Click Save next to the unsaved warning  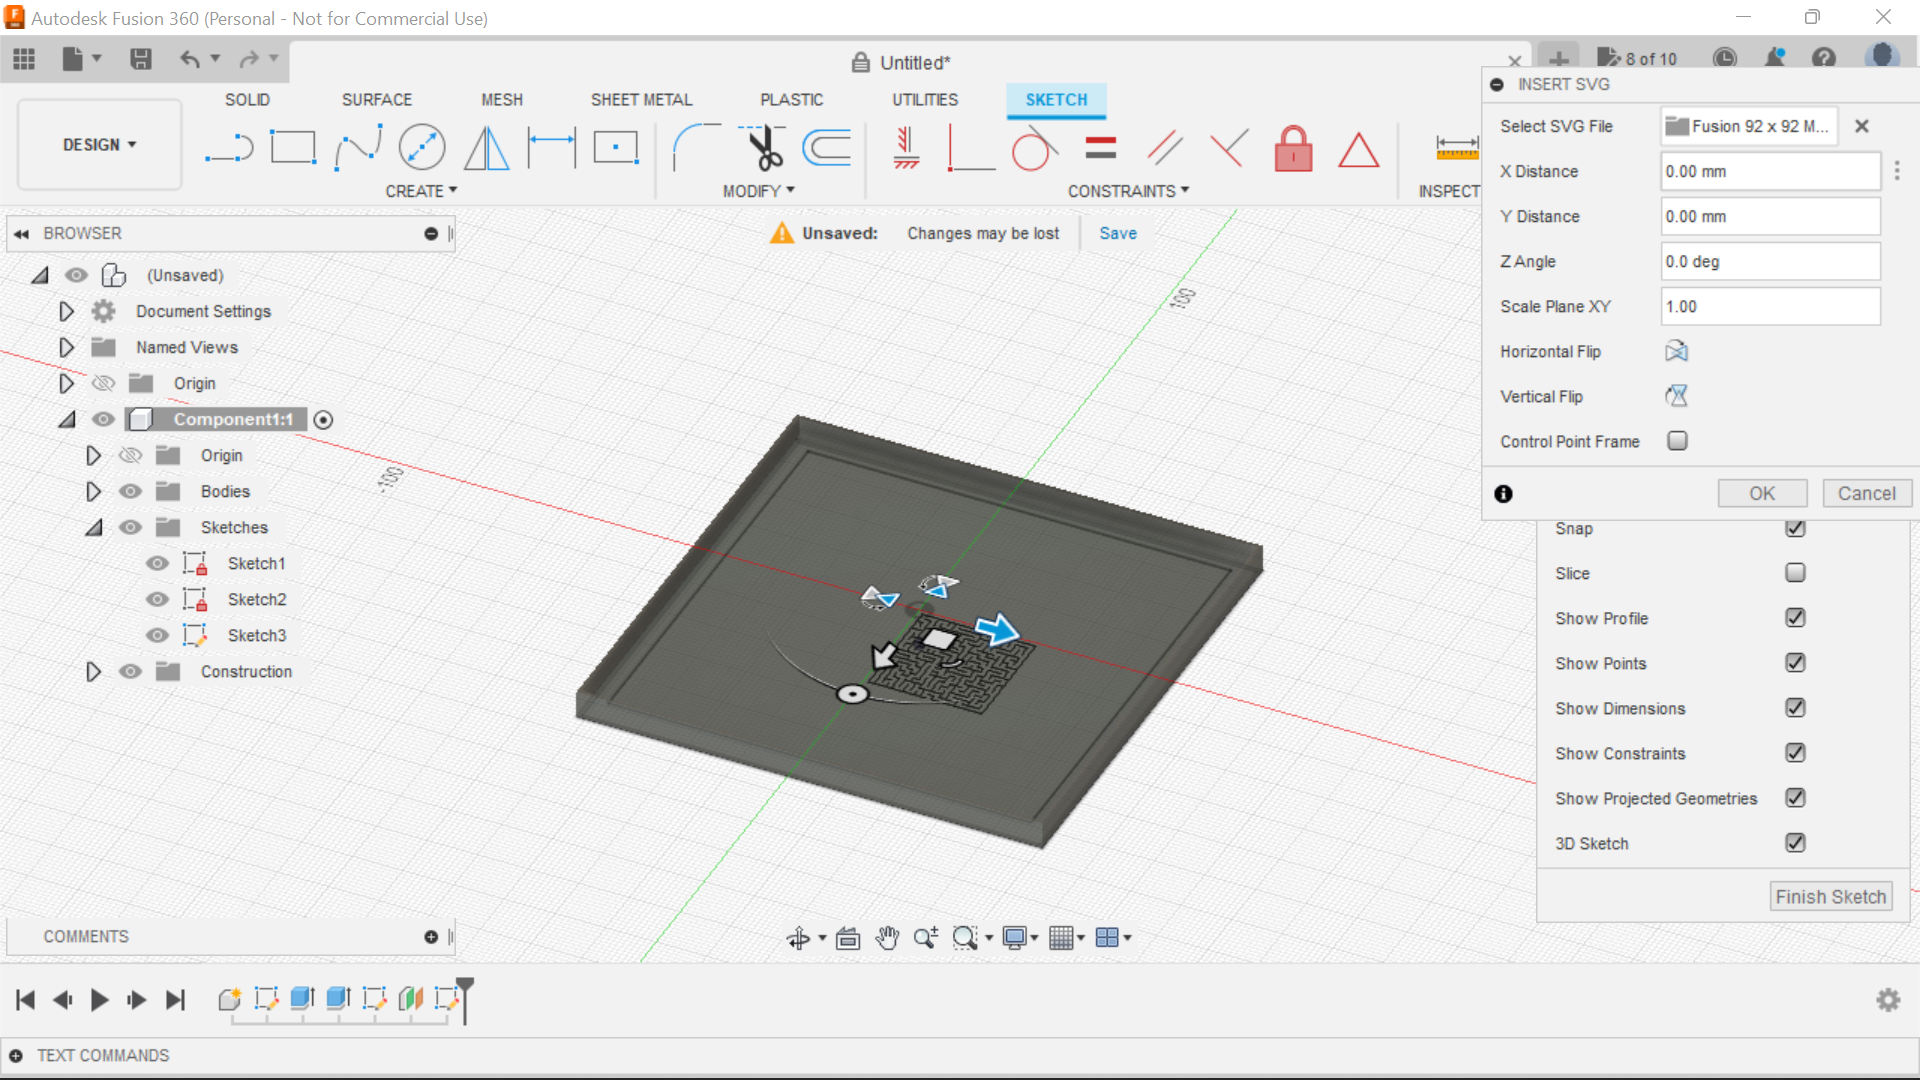click(x=1117, y=233)
